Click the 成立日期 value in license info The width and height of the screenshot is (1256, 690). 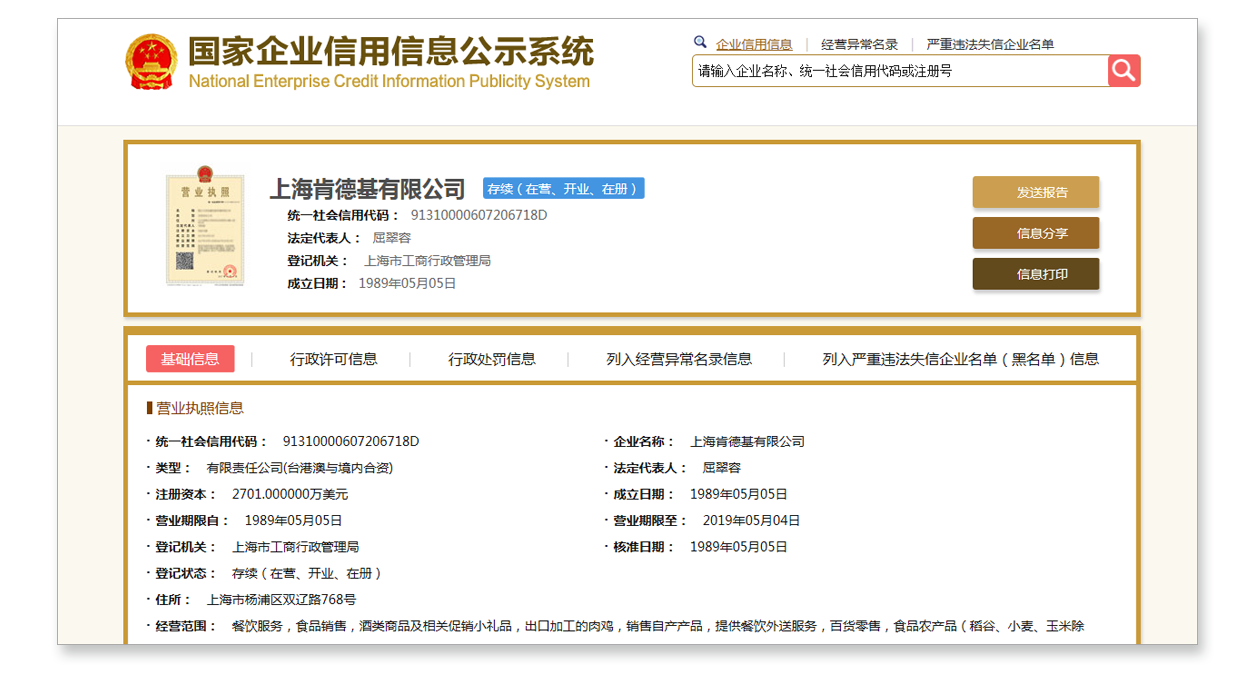(x=739, y=494)
